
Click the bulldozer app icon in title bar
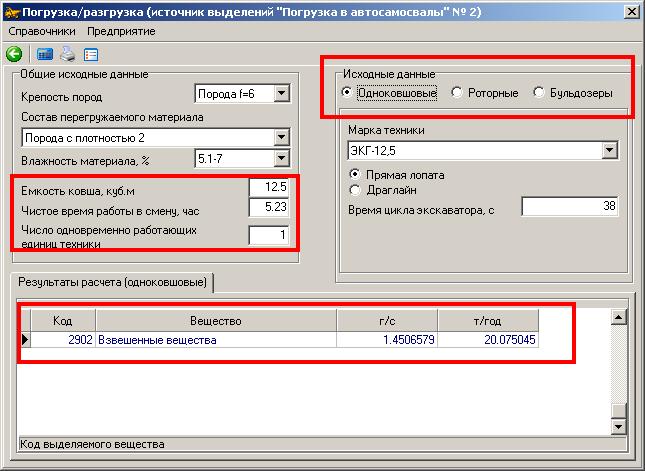(x=12, y=12)
